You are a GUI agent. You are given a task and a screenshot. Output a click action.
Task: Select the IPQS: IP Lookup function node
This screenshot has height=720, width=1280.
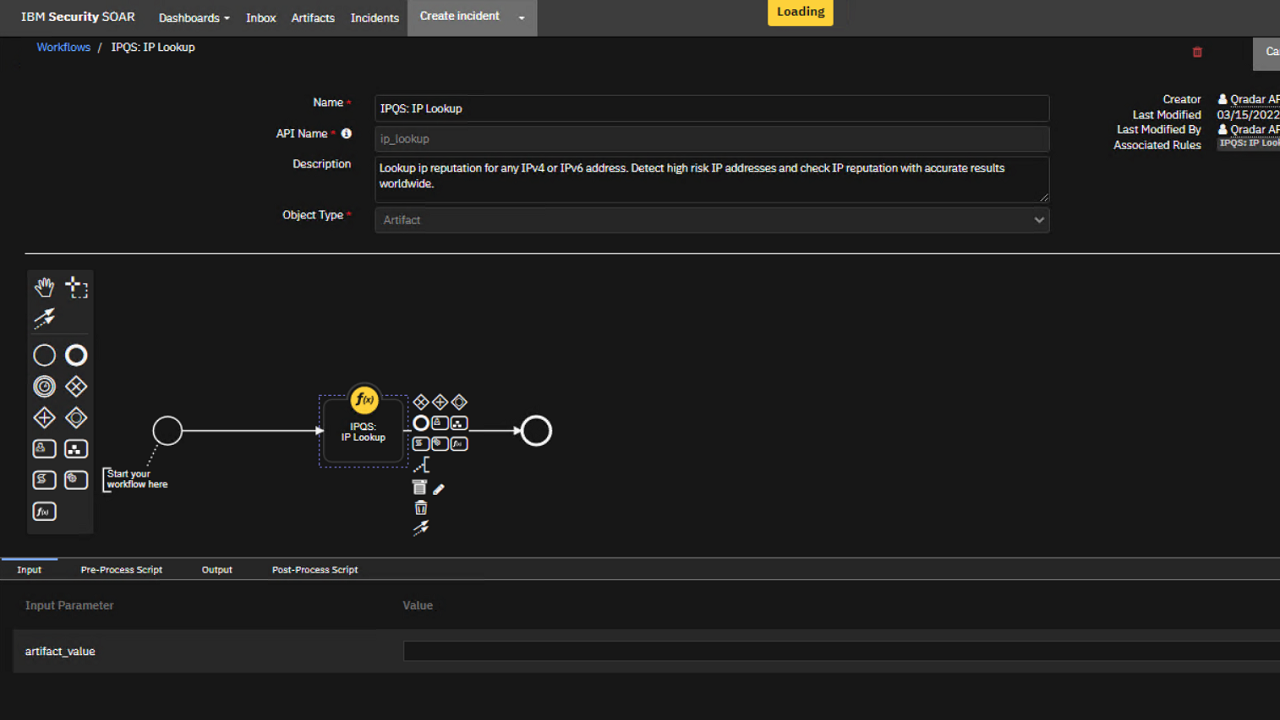363,432
